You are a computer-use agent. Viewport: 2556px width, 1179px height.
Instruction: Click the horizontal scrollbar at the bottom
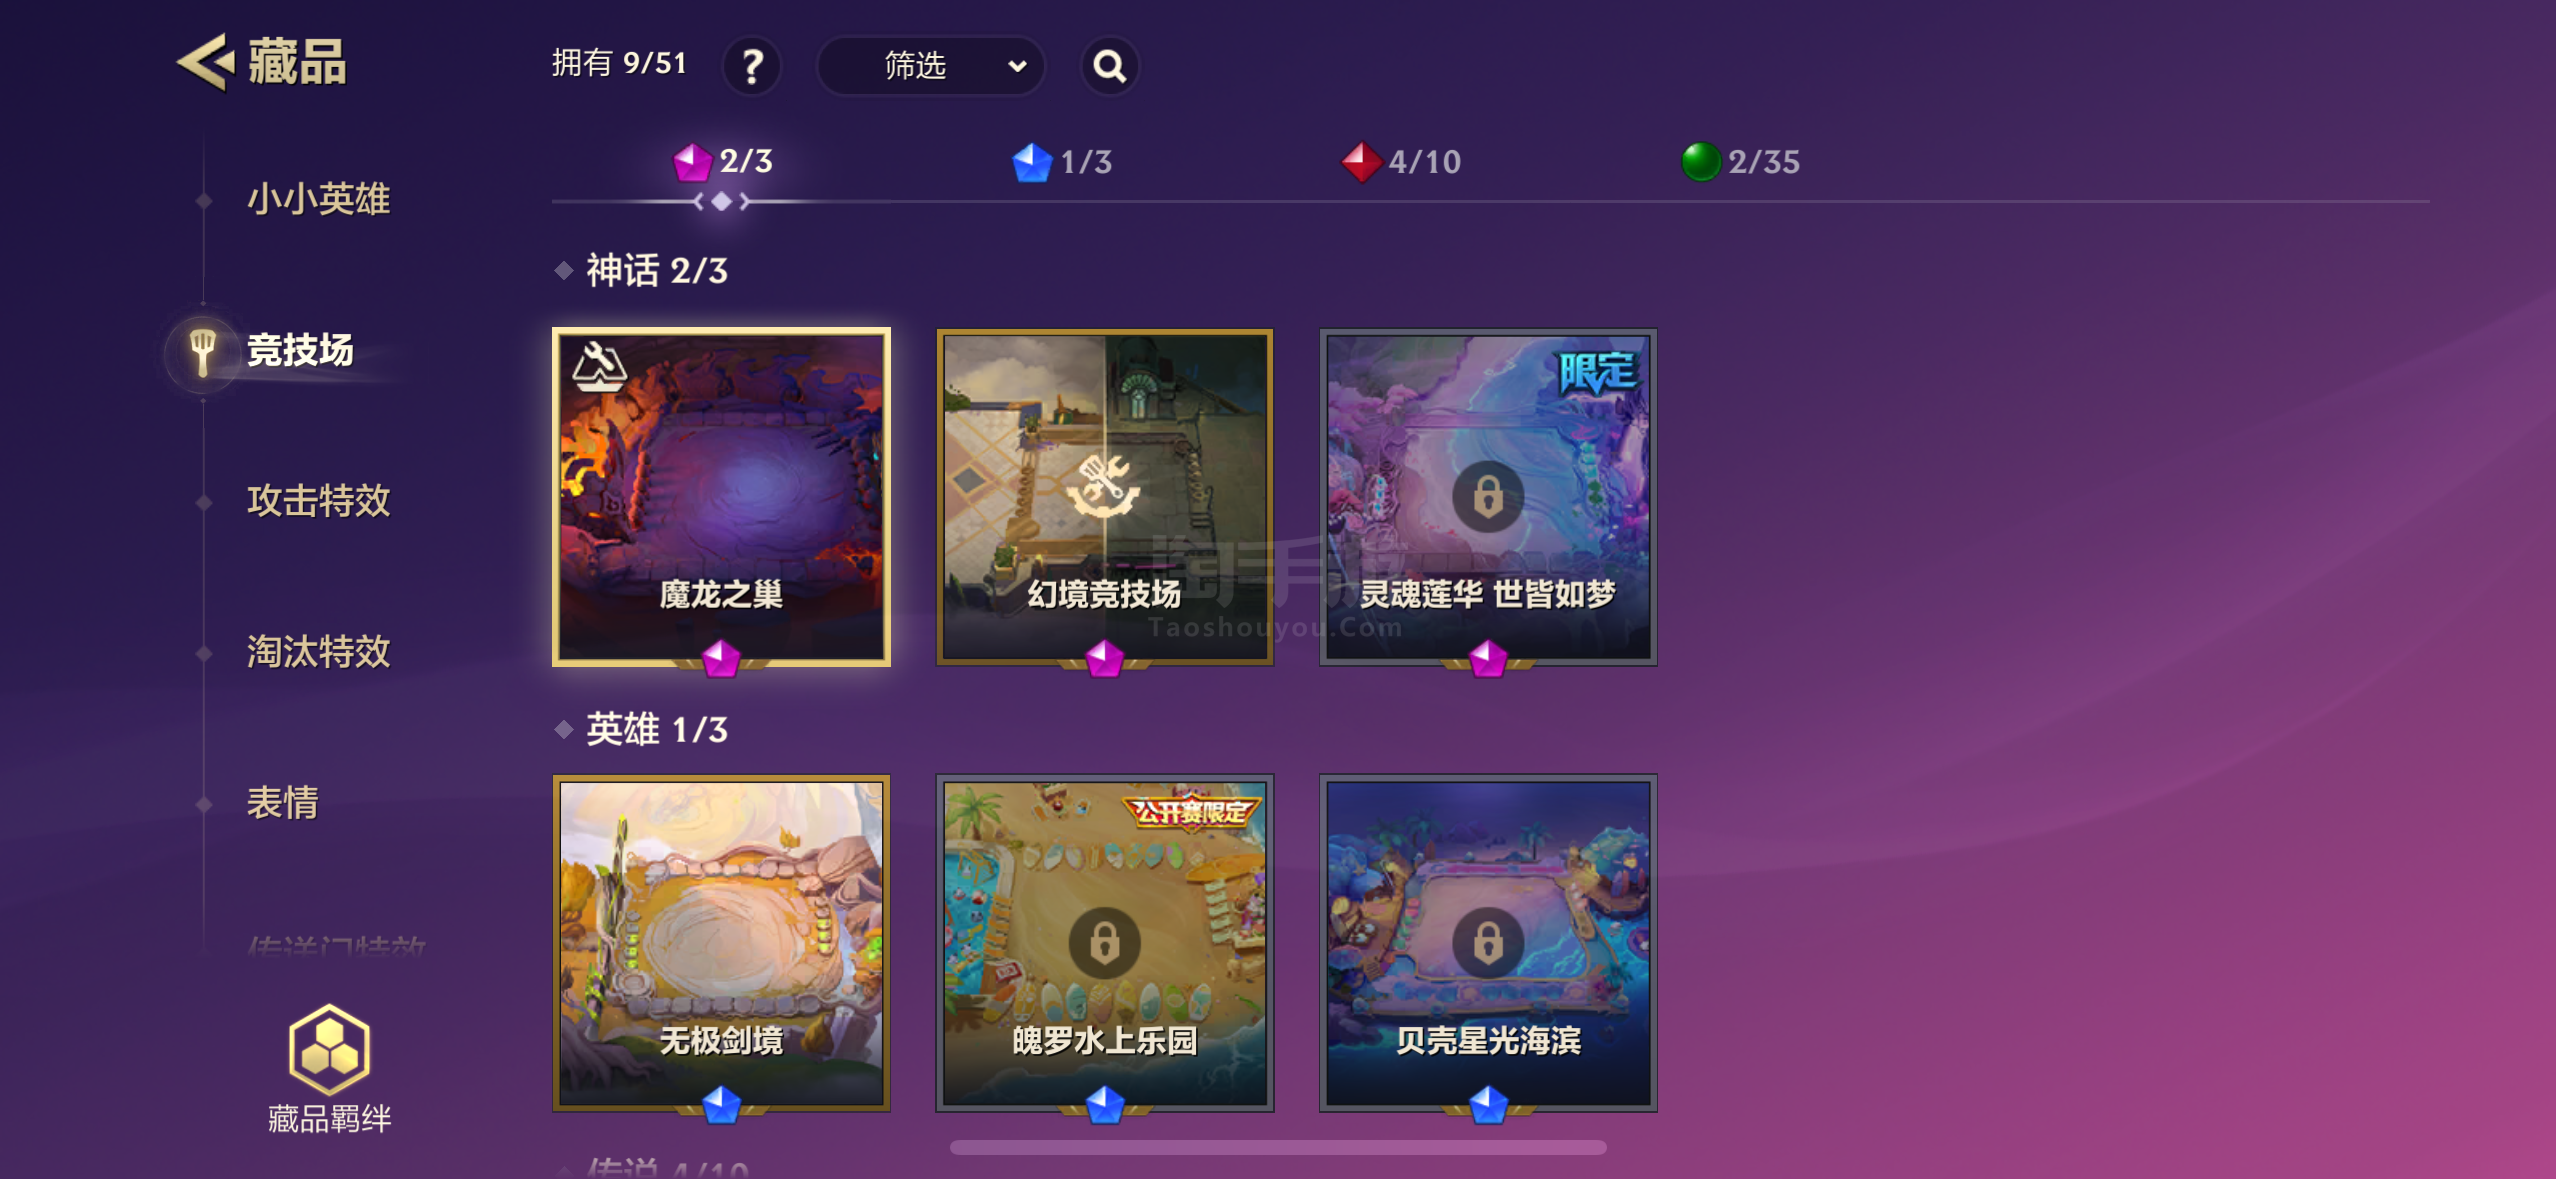(x=1278, y=1147)
